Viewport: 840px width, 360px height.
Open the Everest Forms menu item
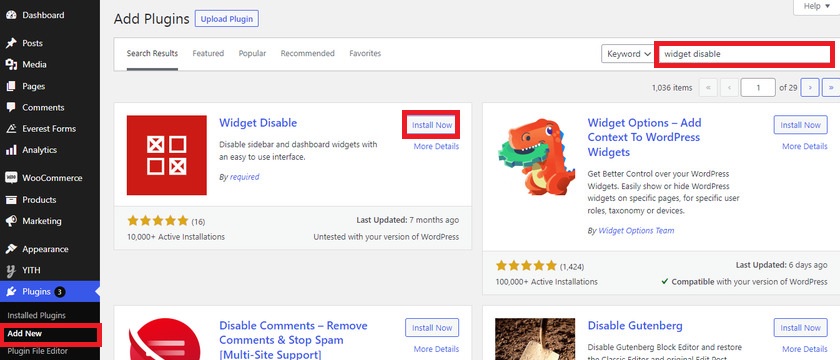click(50, 129)
